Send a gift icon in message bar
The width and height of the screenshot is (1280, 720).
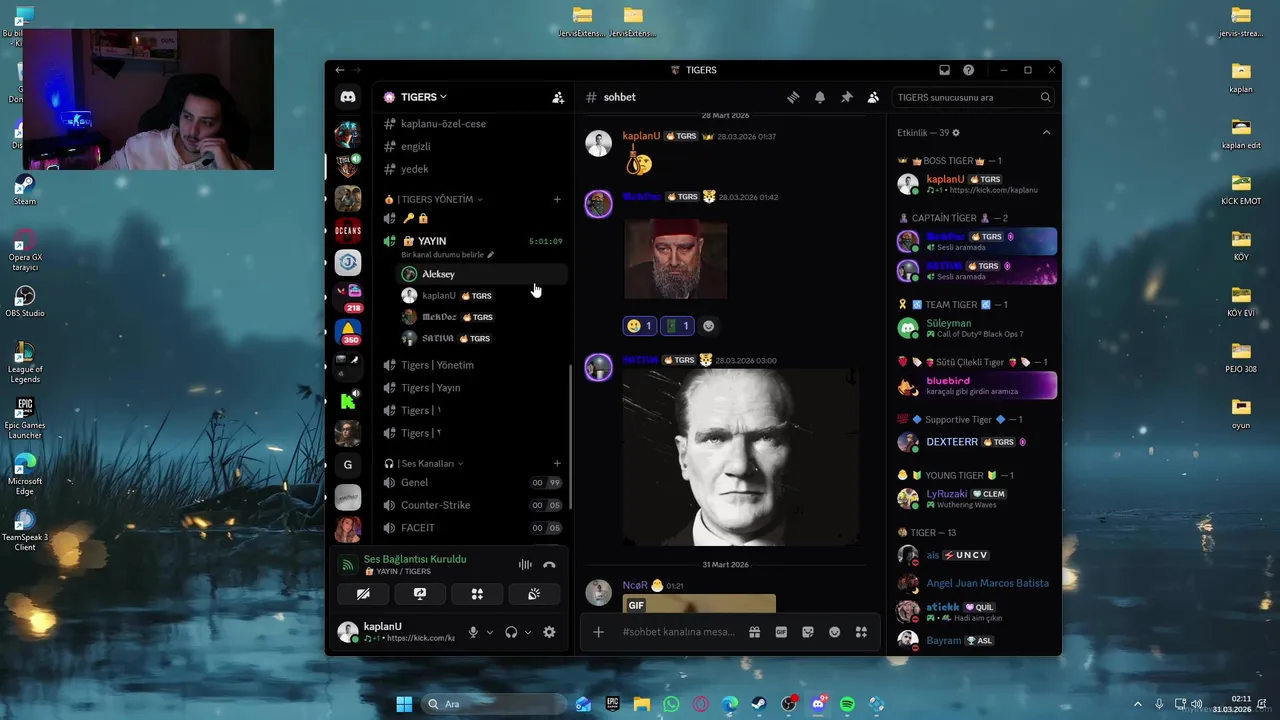pos(754,632)
